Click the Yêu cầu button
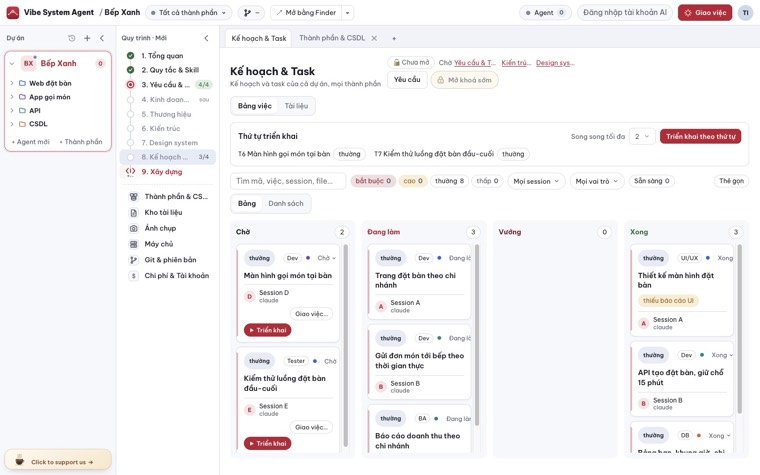 [x=407, y=79]
